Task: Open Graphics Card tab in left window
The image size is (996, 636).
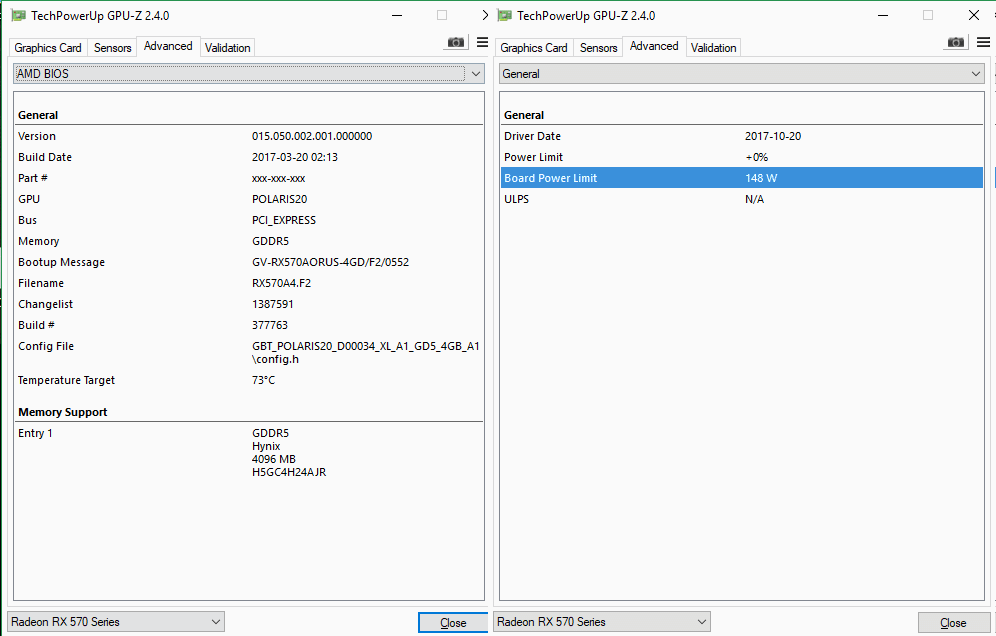Action: click(x=48, y=48)
